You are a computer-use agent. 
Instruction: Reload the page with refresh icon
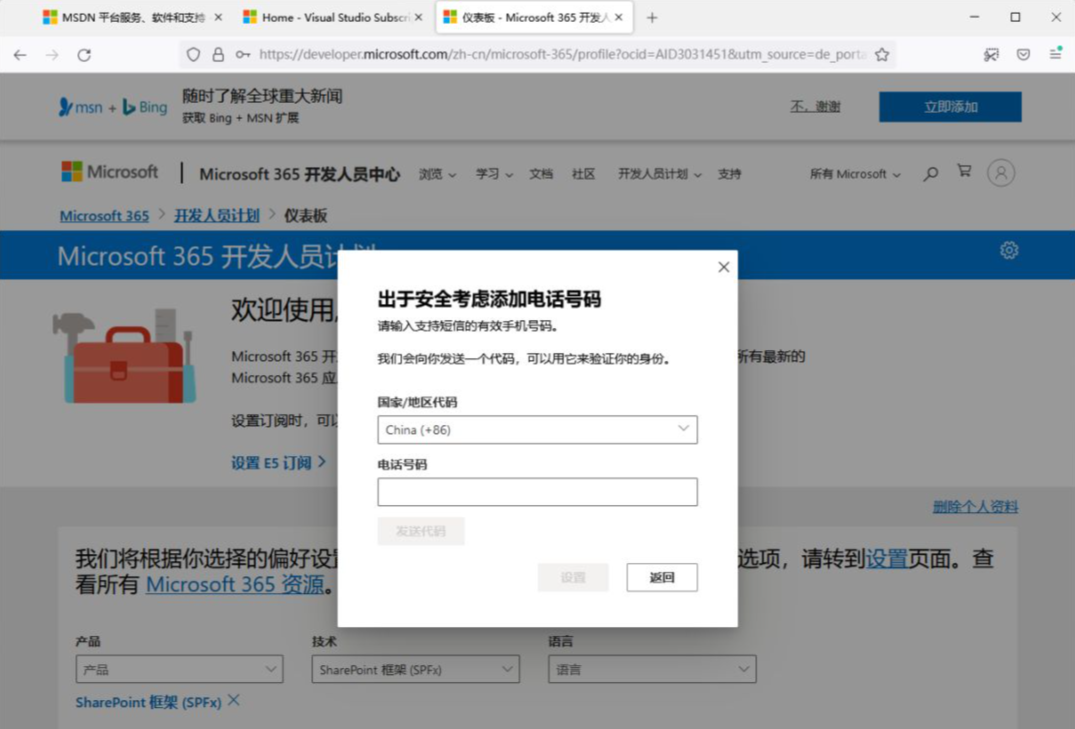pyautogui.click(x=84, y=55)
